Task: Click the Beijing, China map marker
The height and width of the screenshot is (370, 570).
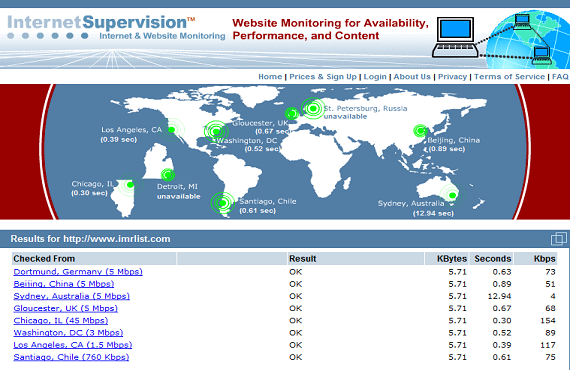Action: click(421, 131)
